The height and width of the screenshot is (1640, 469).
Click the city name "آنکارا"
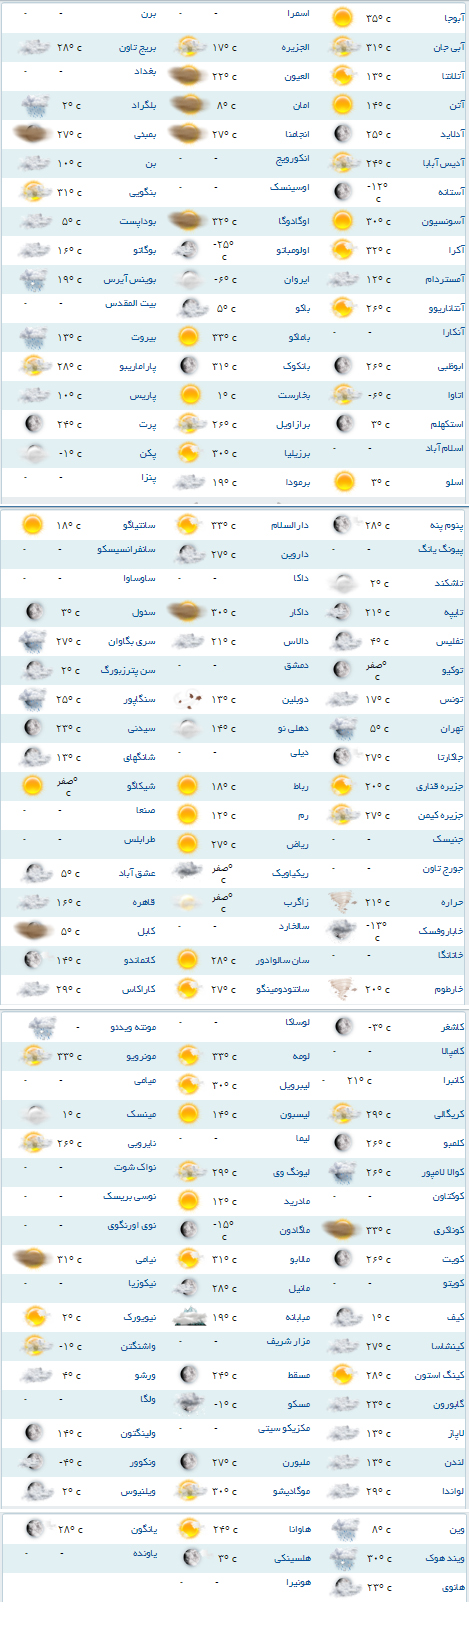[x=453, y=333]
